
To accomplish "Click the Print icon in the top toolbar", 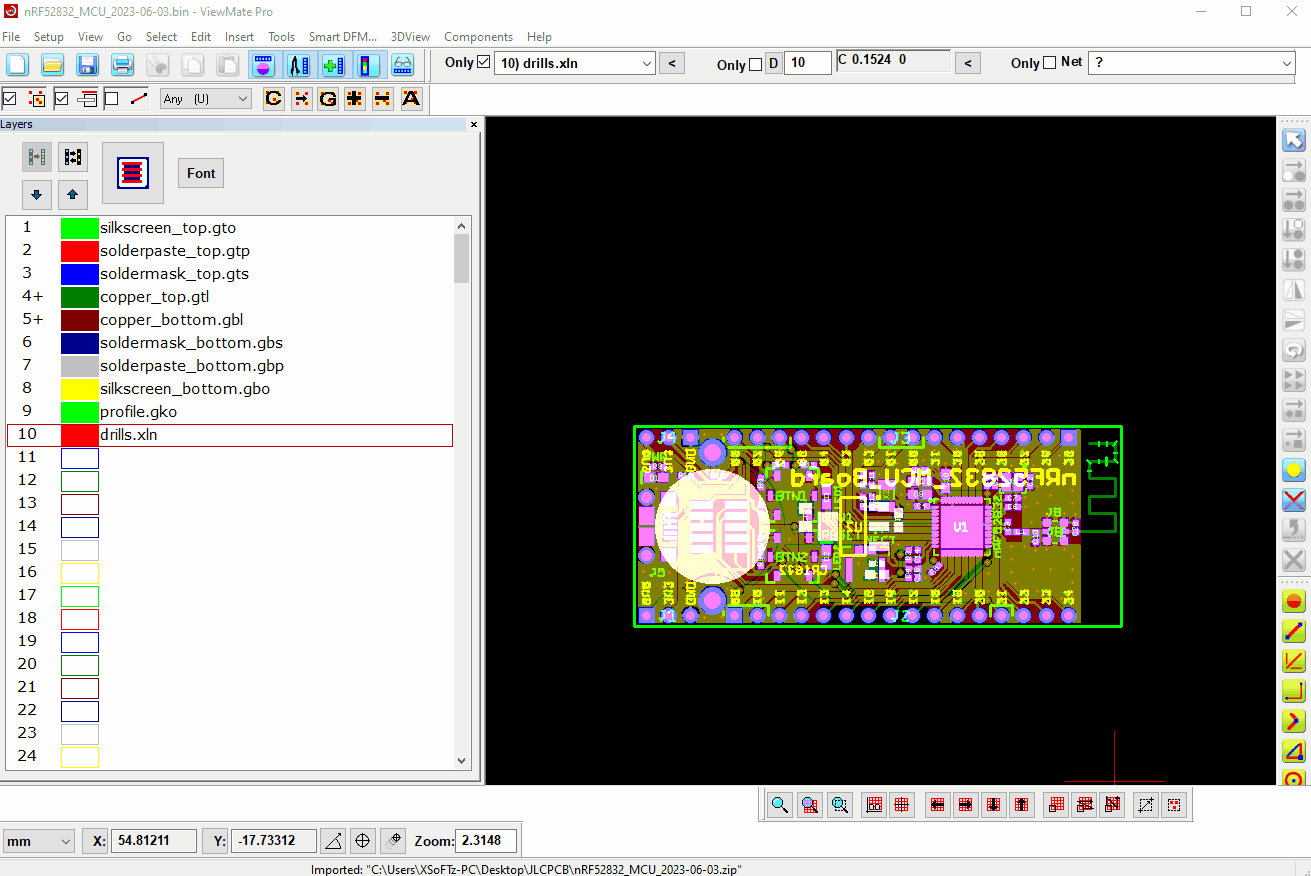I will click(123, 62).
